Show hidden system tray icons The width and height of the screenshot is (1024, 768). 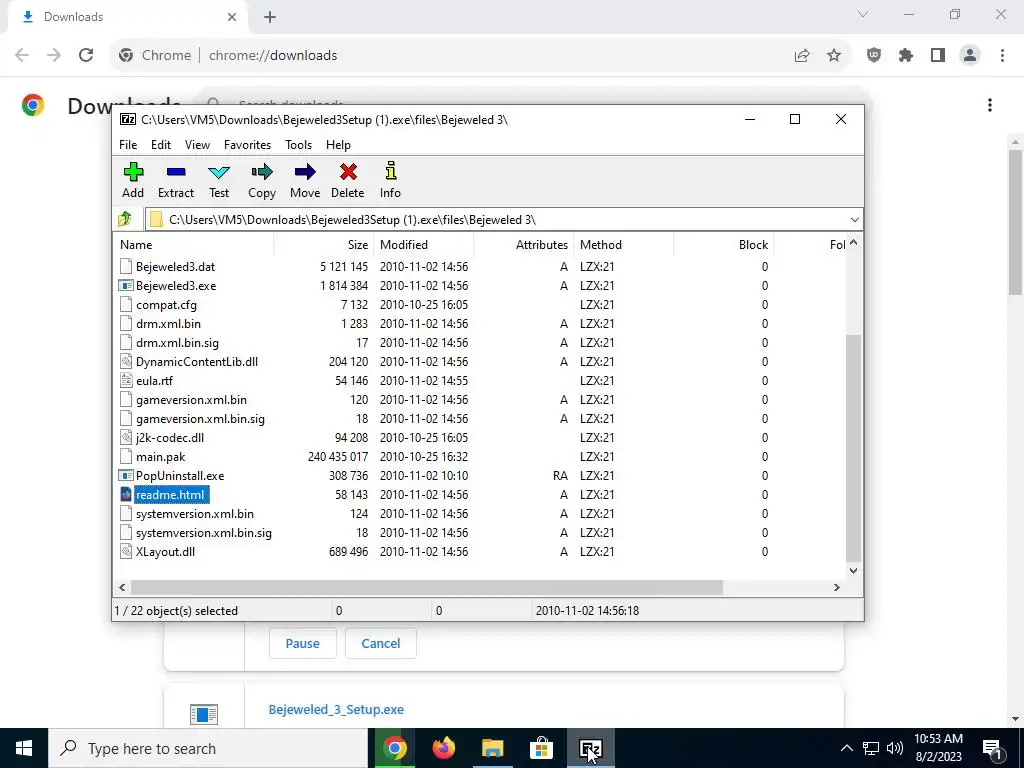[x=846, y=748]
